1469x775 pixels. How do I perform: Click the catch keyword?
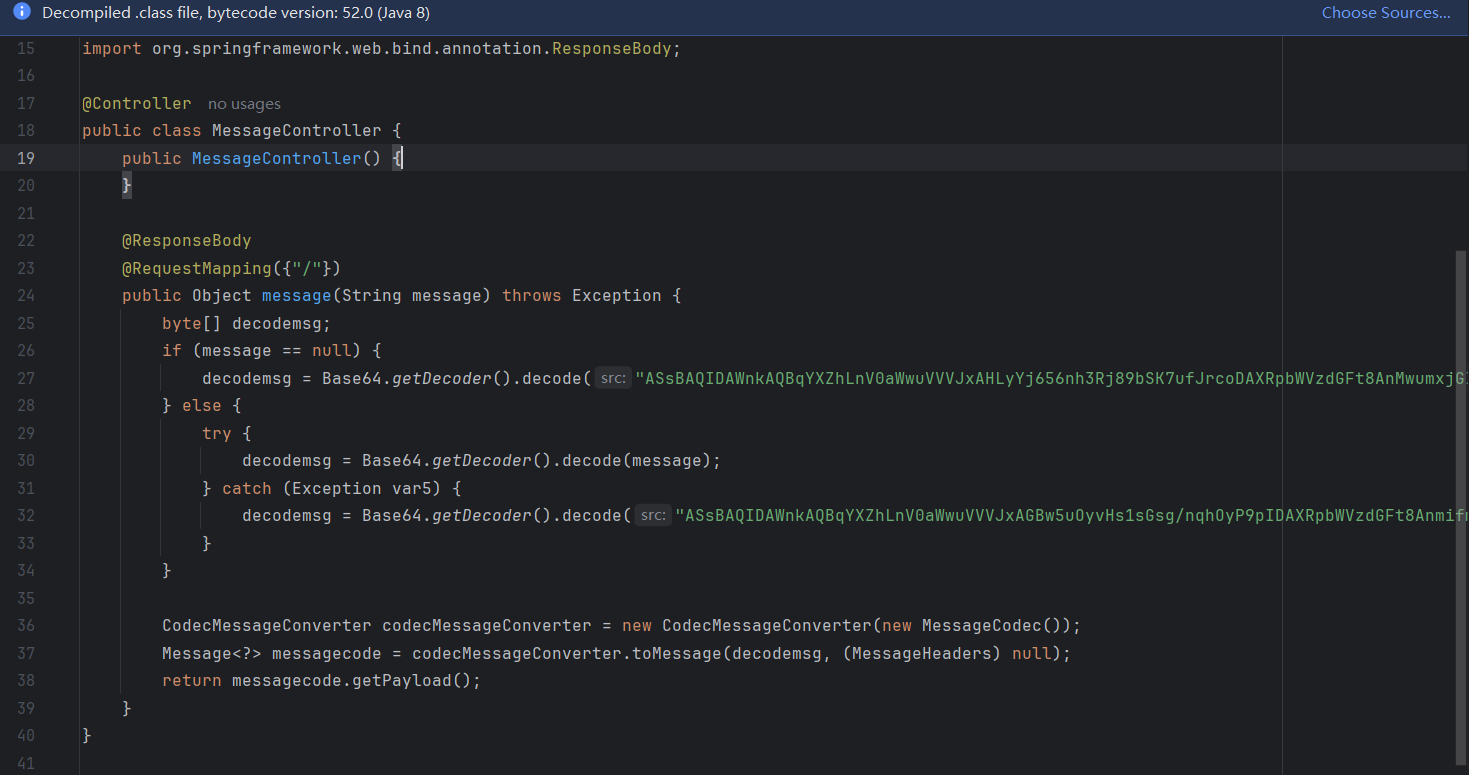point(246,488)
